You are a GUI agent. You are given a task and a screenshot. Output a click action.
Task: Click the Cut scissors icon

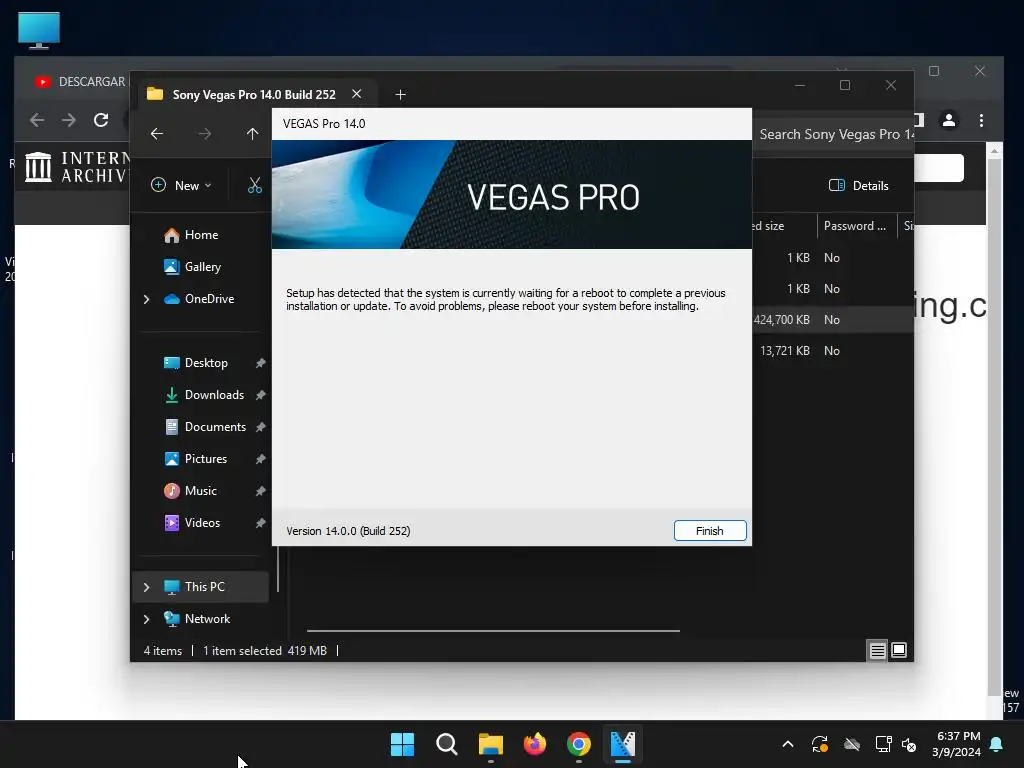pos(255,185)
